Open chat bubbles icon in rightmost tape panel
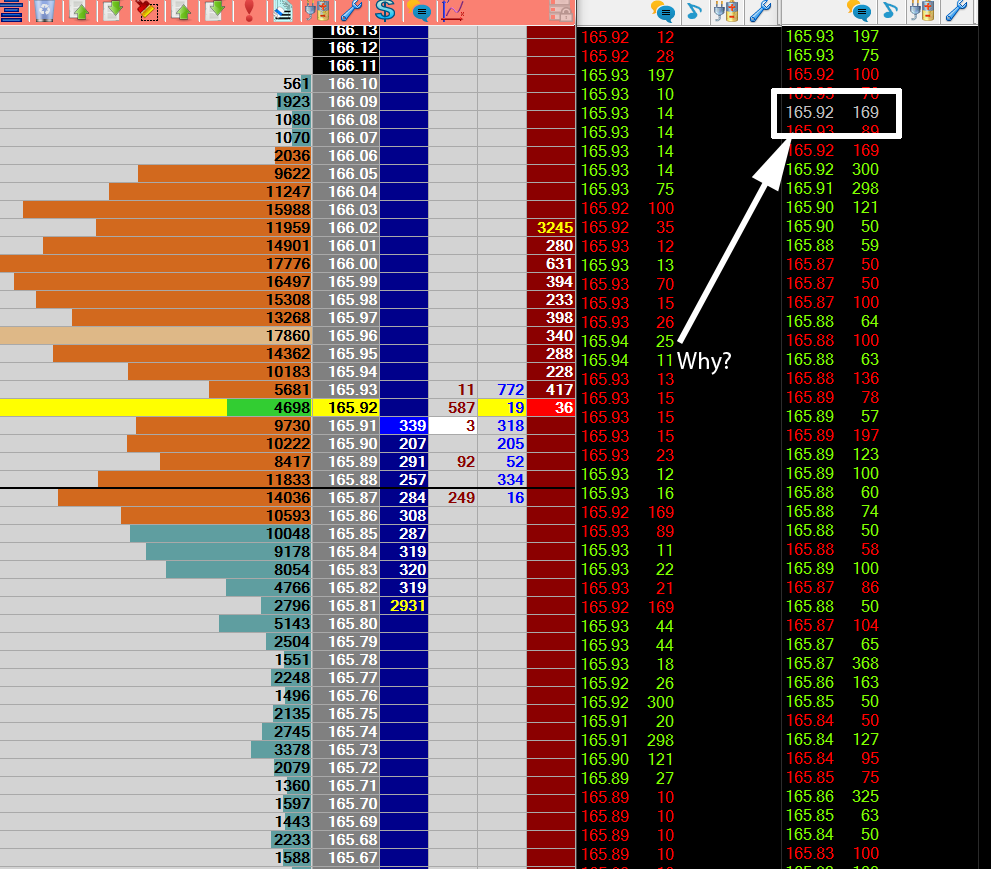This screenshot has height=869, width=991. (859, 11)
